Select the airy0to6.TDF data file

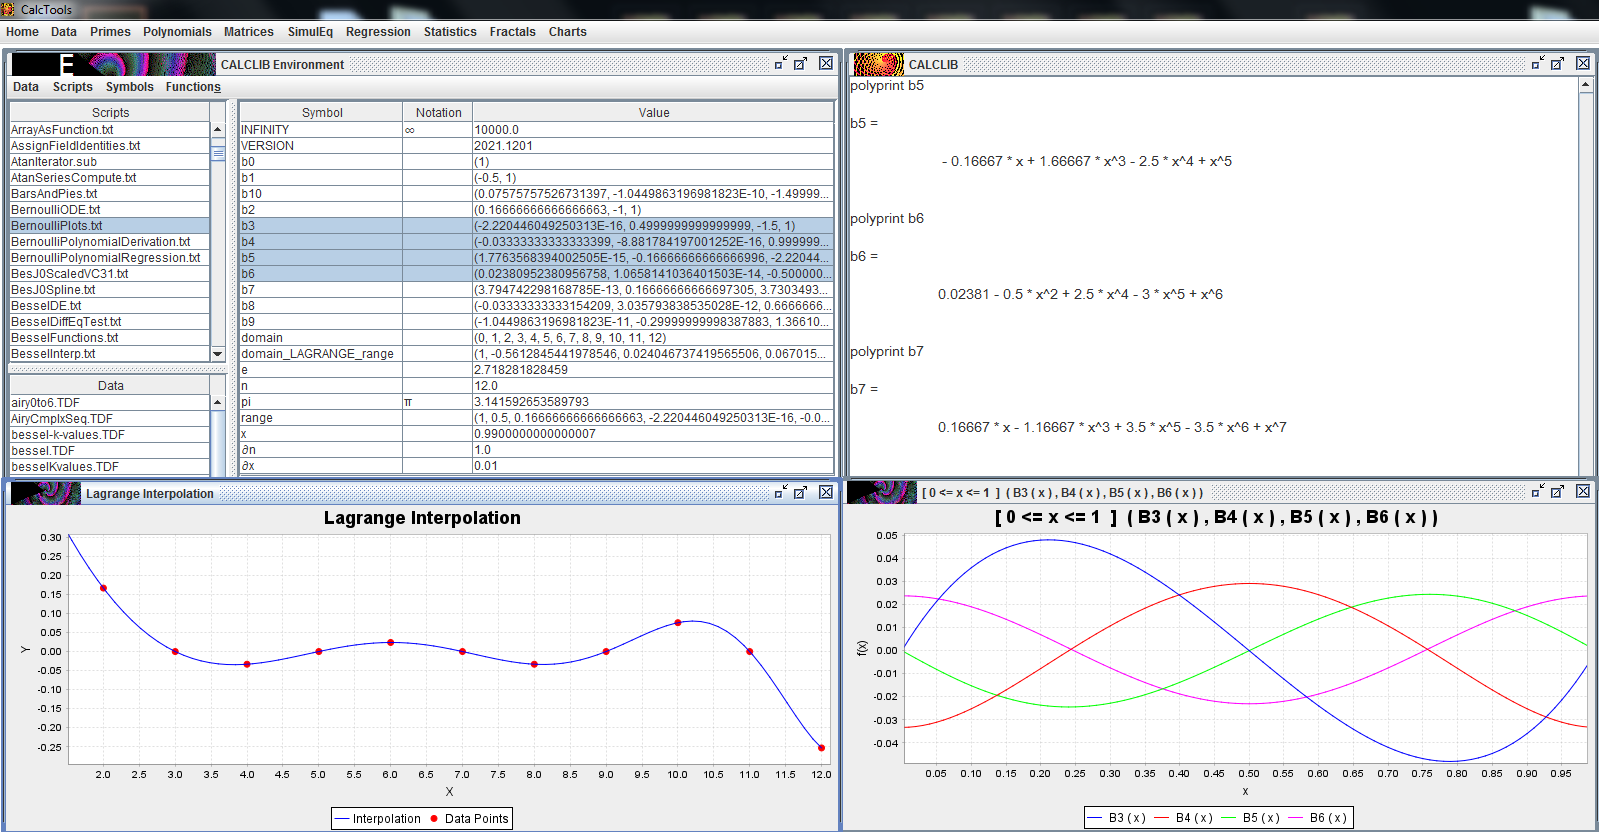tap(110, 403)
